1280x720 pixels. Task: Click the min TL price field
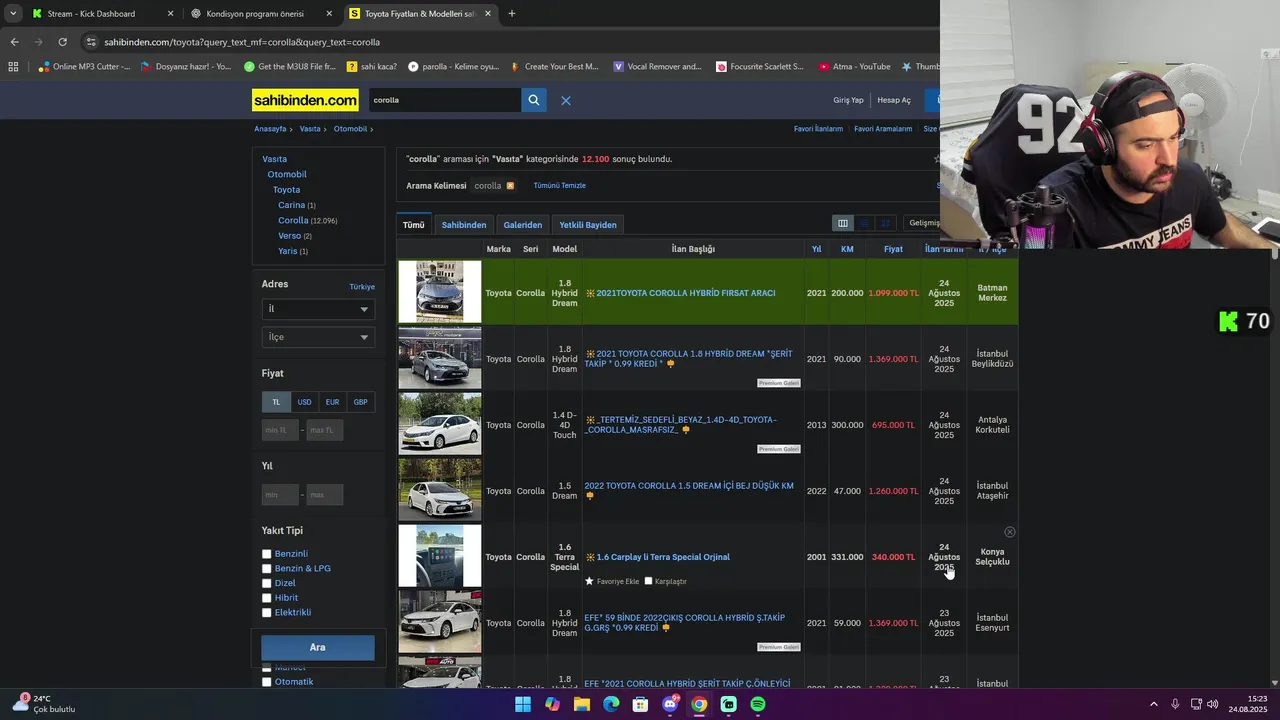coord(280,430)
